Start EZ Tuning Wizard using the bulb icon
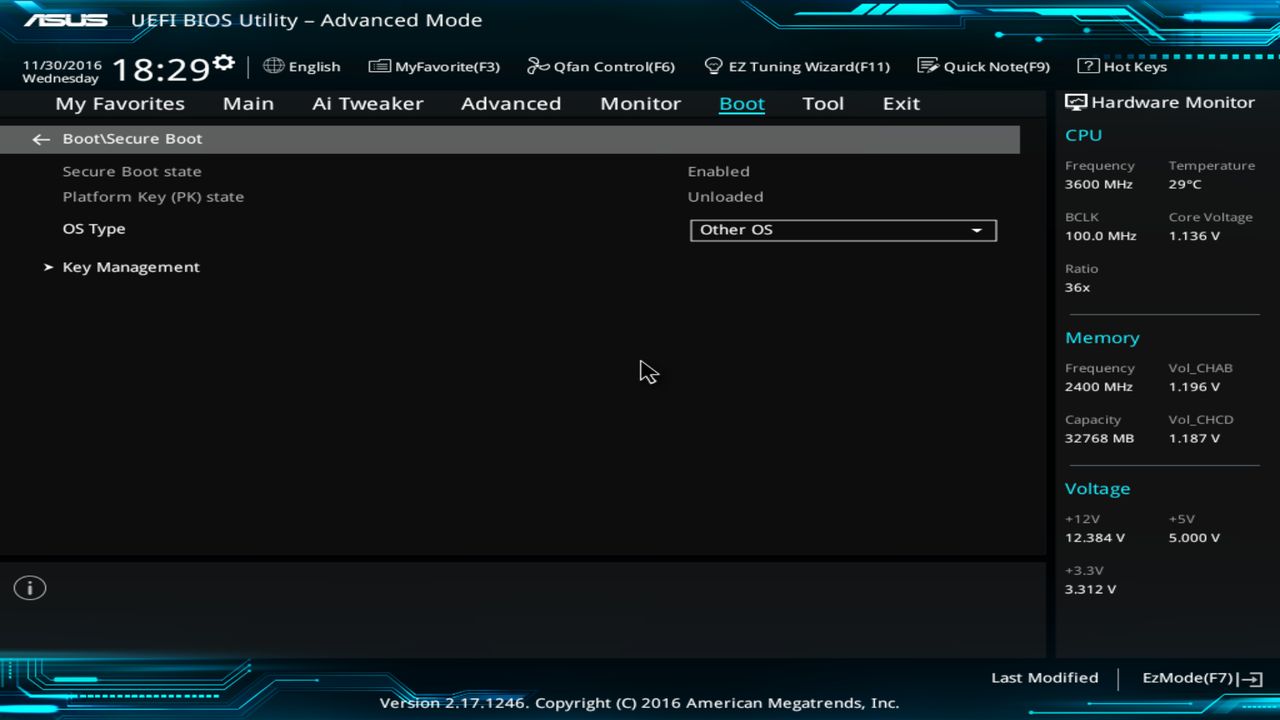 (x=713, y=66)
